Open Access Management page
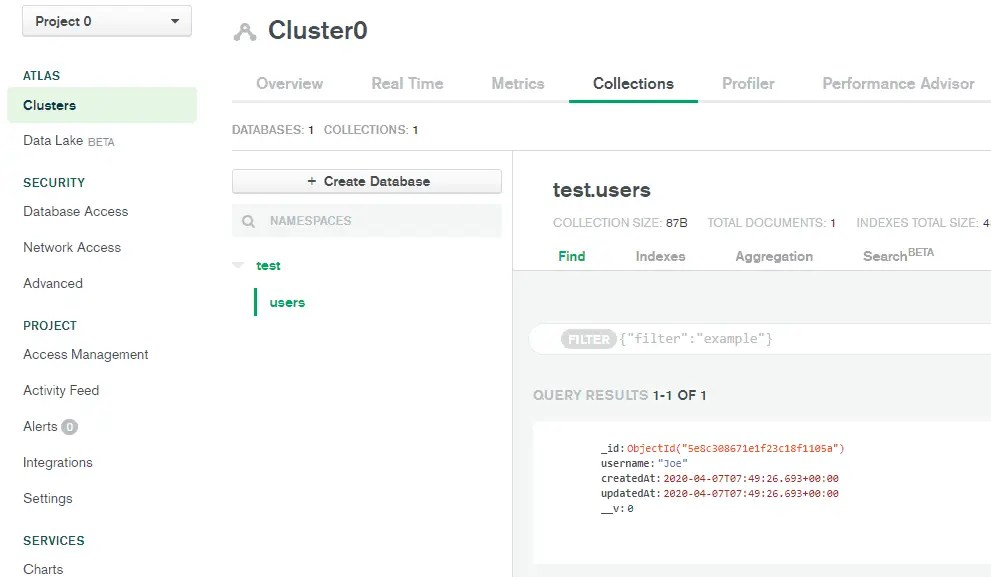Viewport: 991px width, 577px height. [86, 355]
